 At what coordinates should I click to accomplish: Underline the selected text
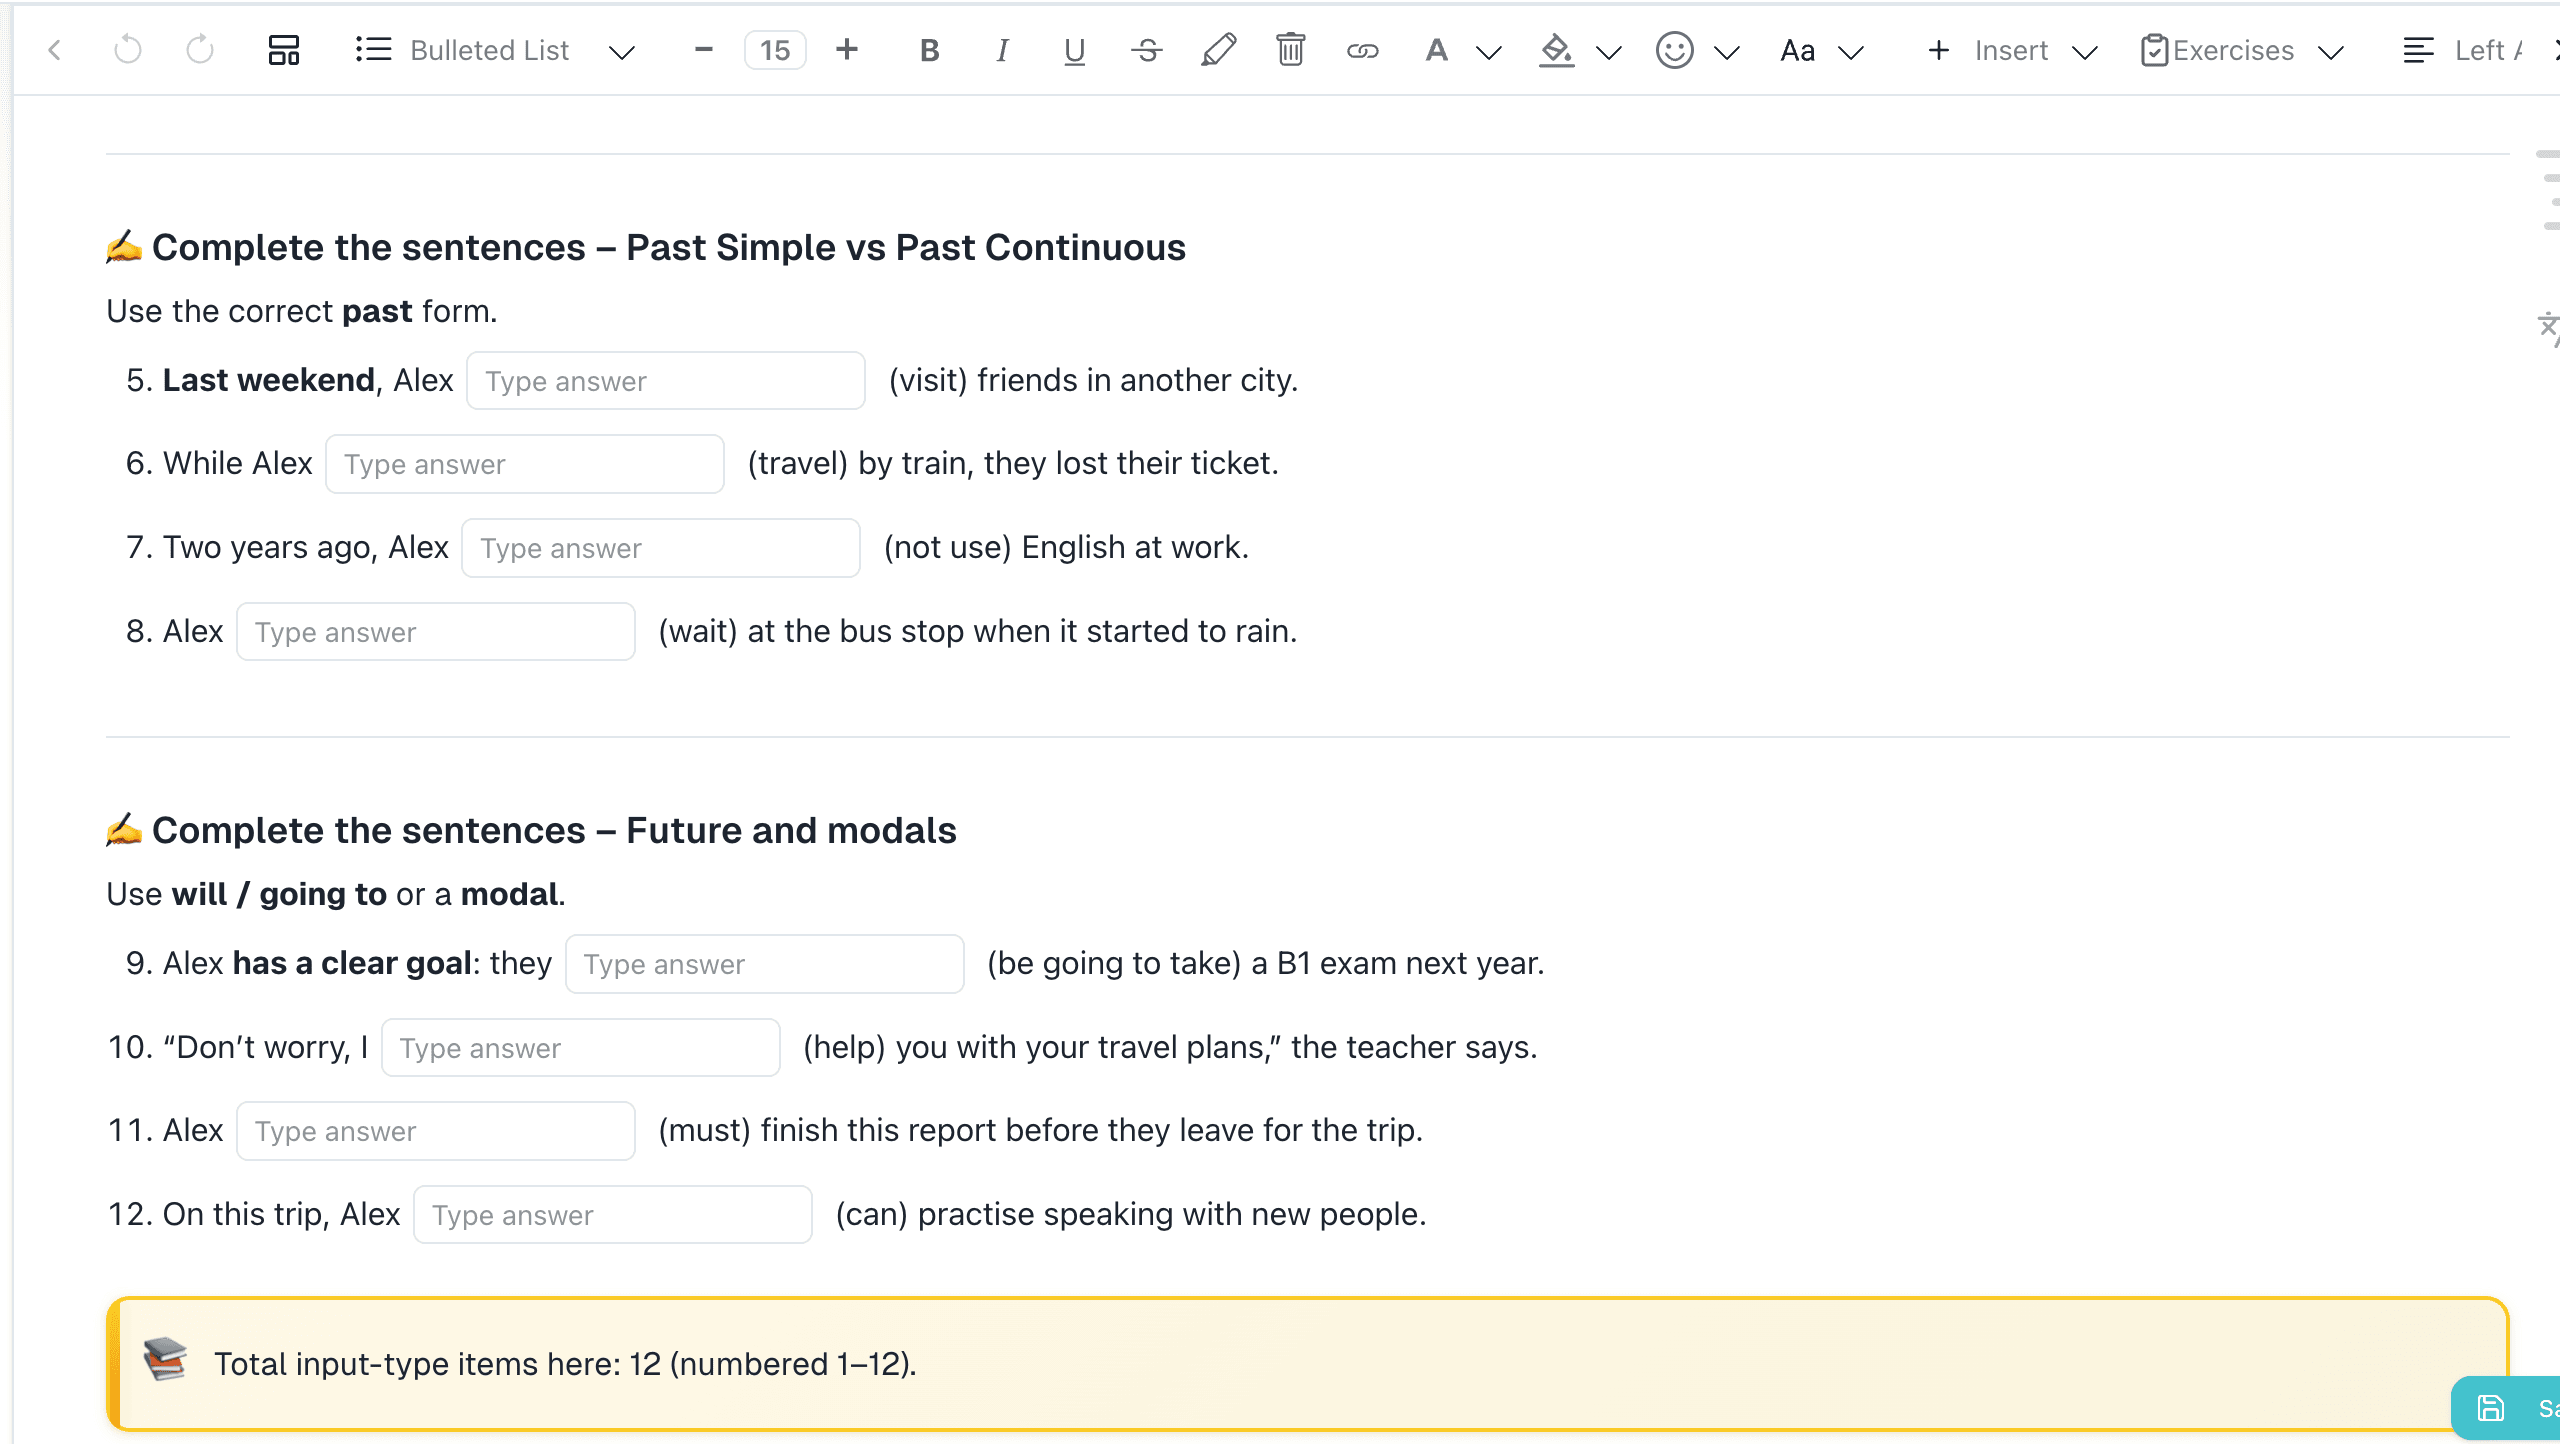(1073, 50)
